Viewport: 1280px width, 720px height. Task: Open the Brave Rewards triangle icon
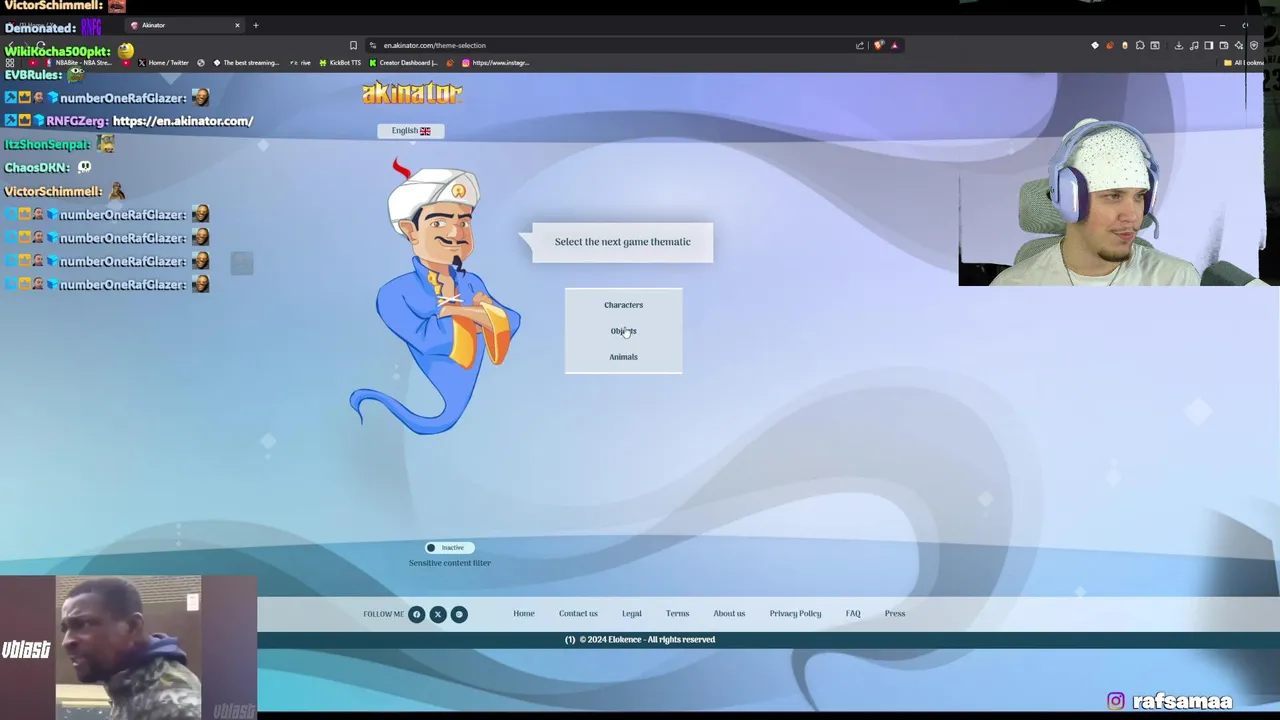[x=894, y=45]
